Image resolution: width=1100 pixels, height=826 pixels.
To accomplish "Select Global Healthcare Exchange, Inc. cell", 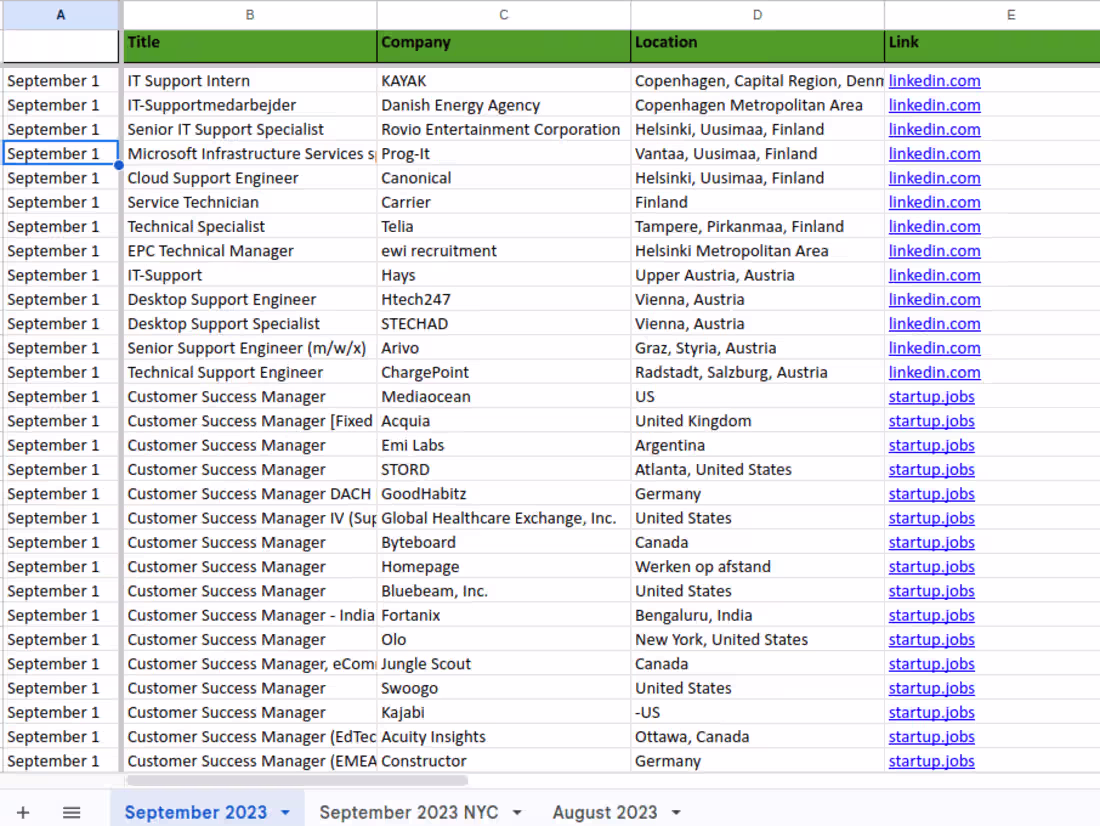I will (504, 519).
